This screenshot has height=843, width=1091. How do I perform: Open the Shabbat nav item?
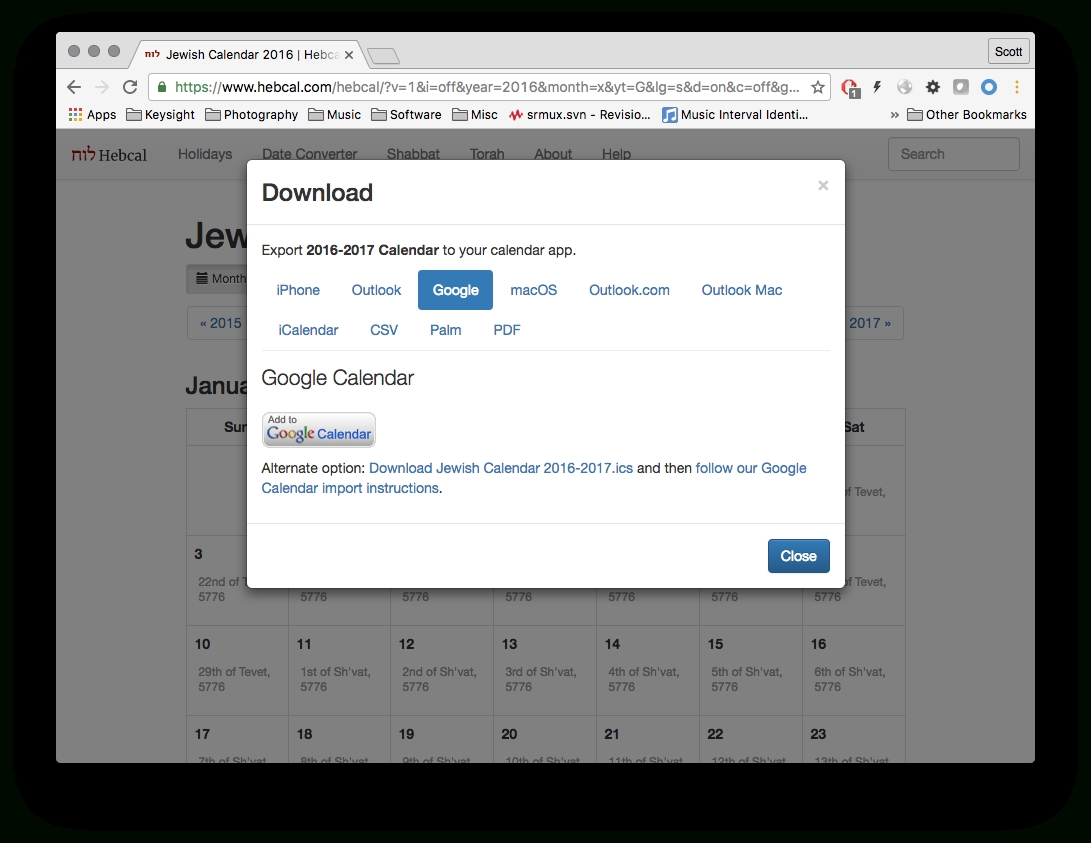coord(413,154)
